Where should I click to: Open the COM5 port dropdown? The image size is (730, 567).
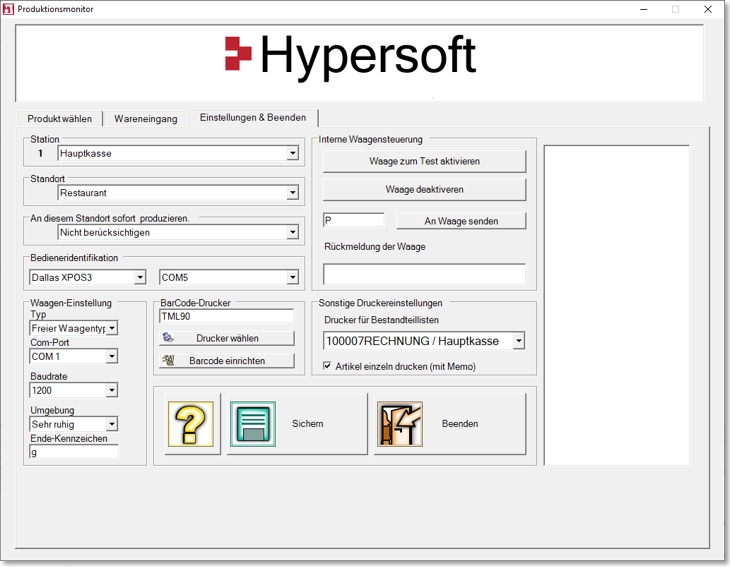pos(292,277)
